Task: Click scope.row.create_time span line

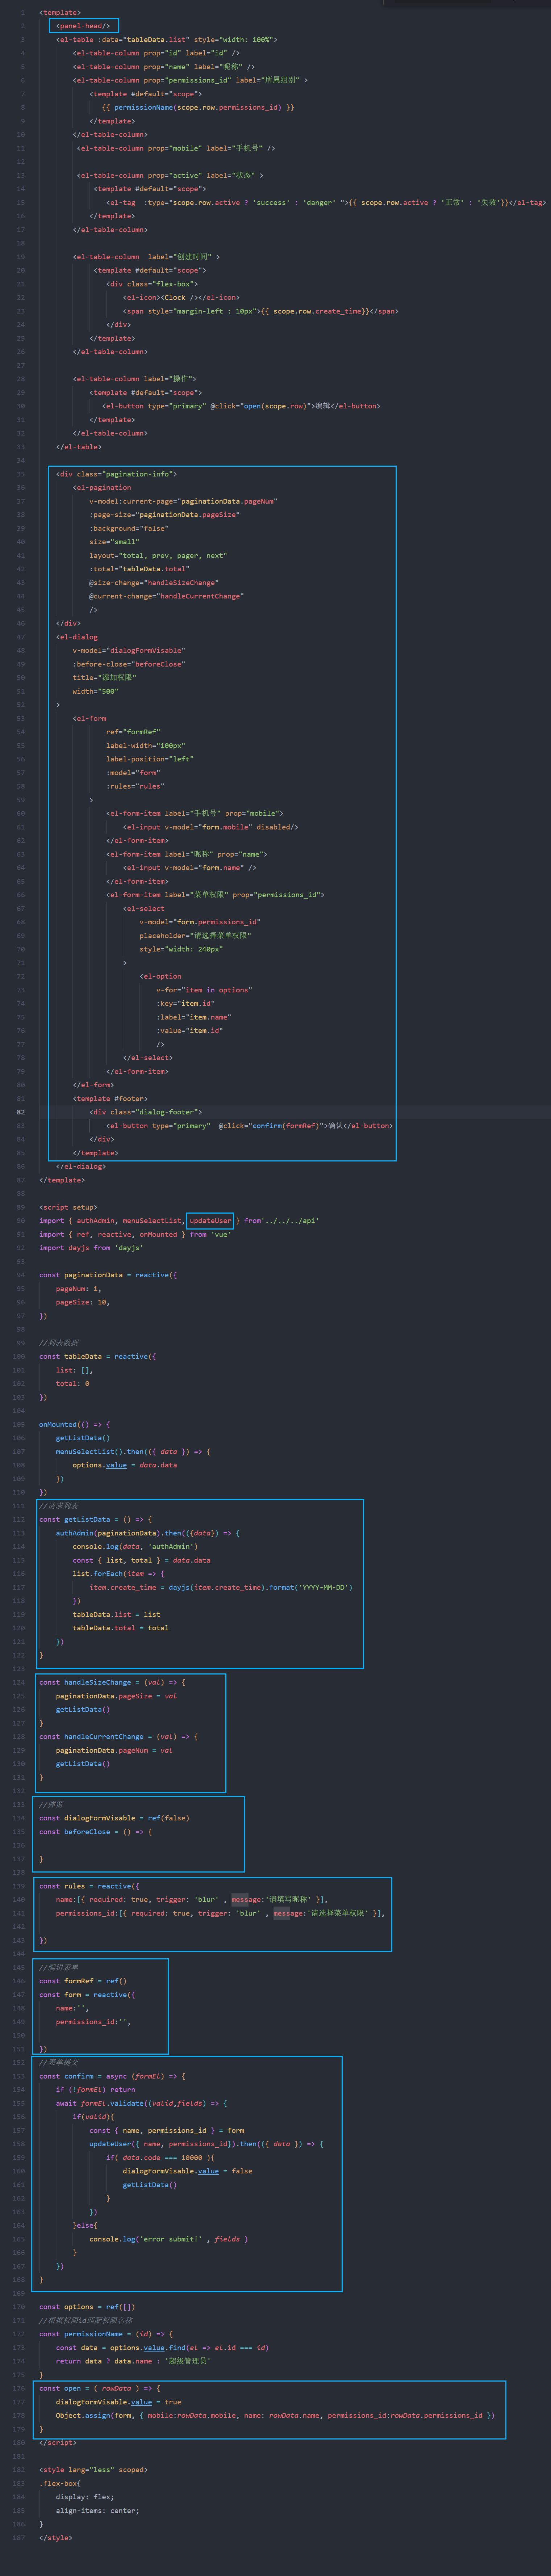Action: coord(260,311)
